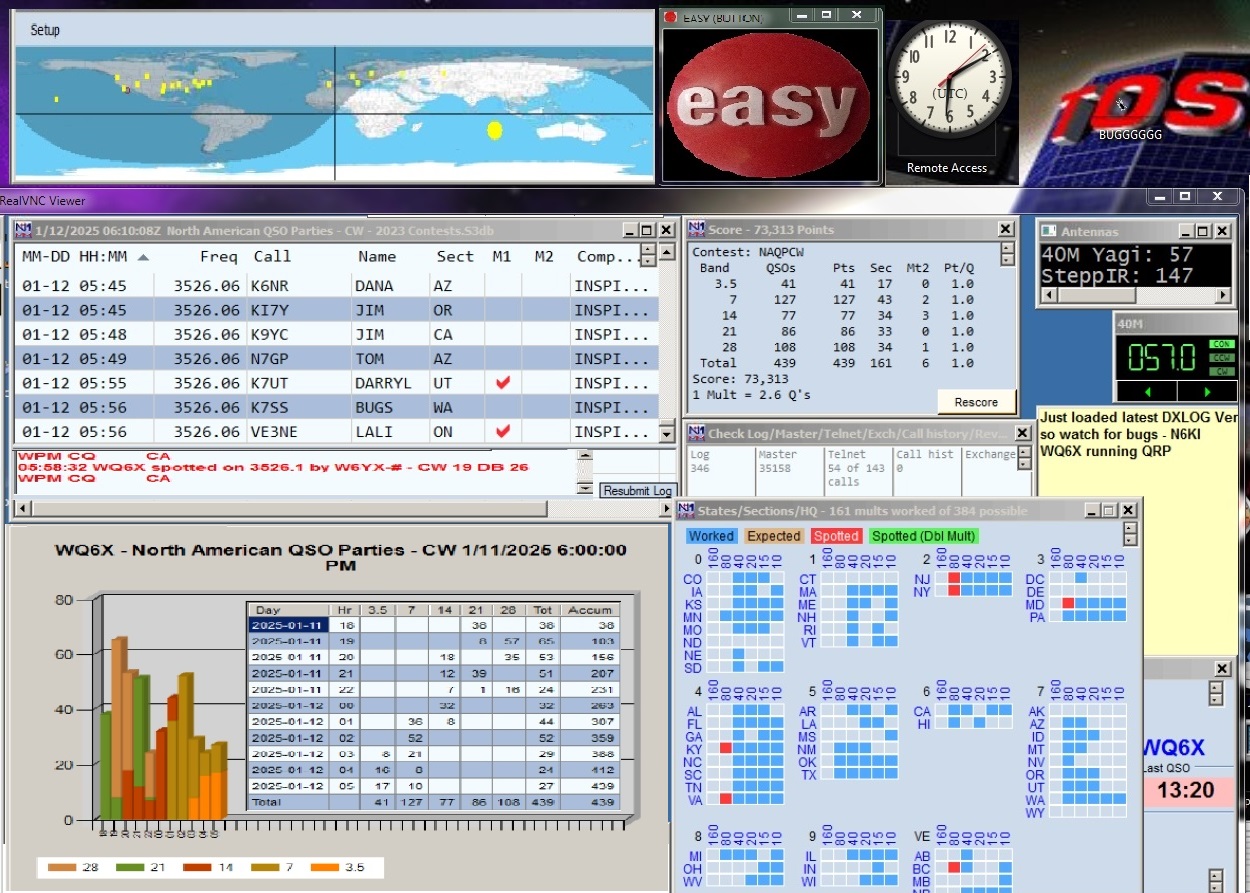
Task: Toggle M1 checkmark for VE3NE row
Action: [503, 431]
